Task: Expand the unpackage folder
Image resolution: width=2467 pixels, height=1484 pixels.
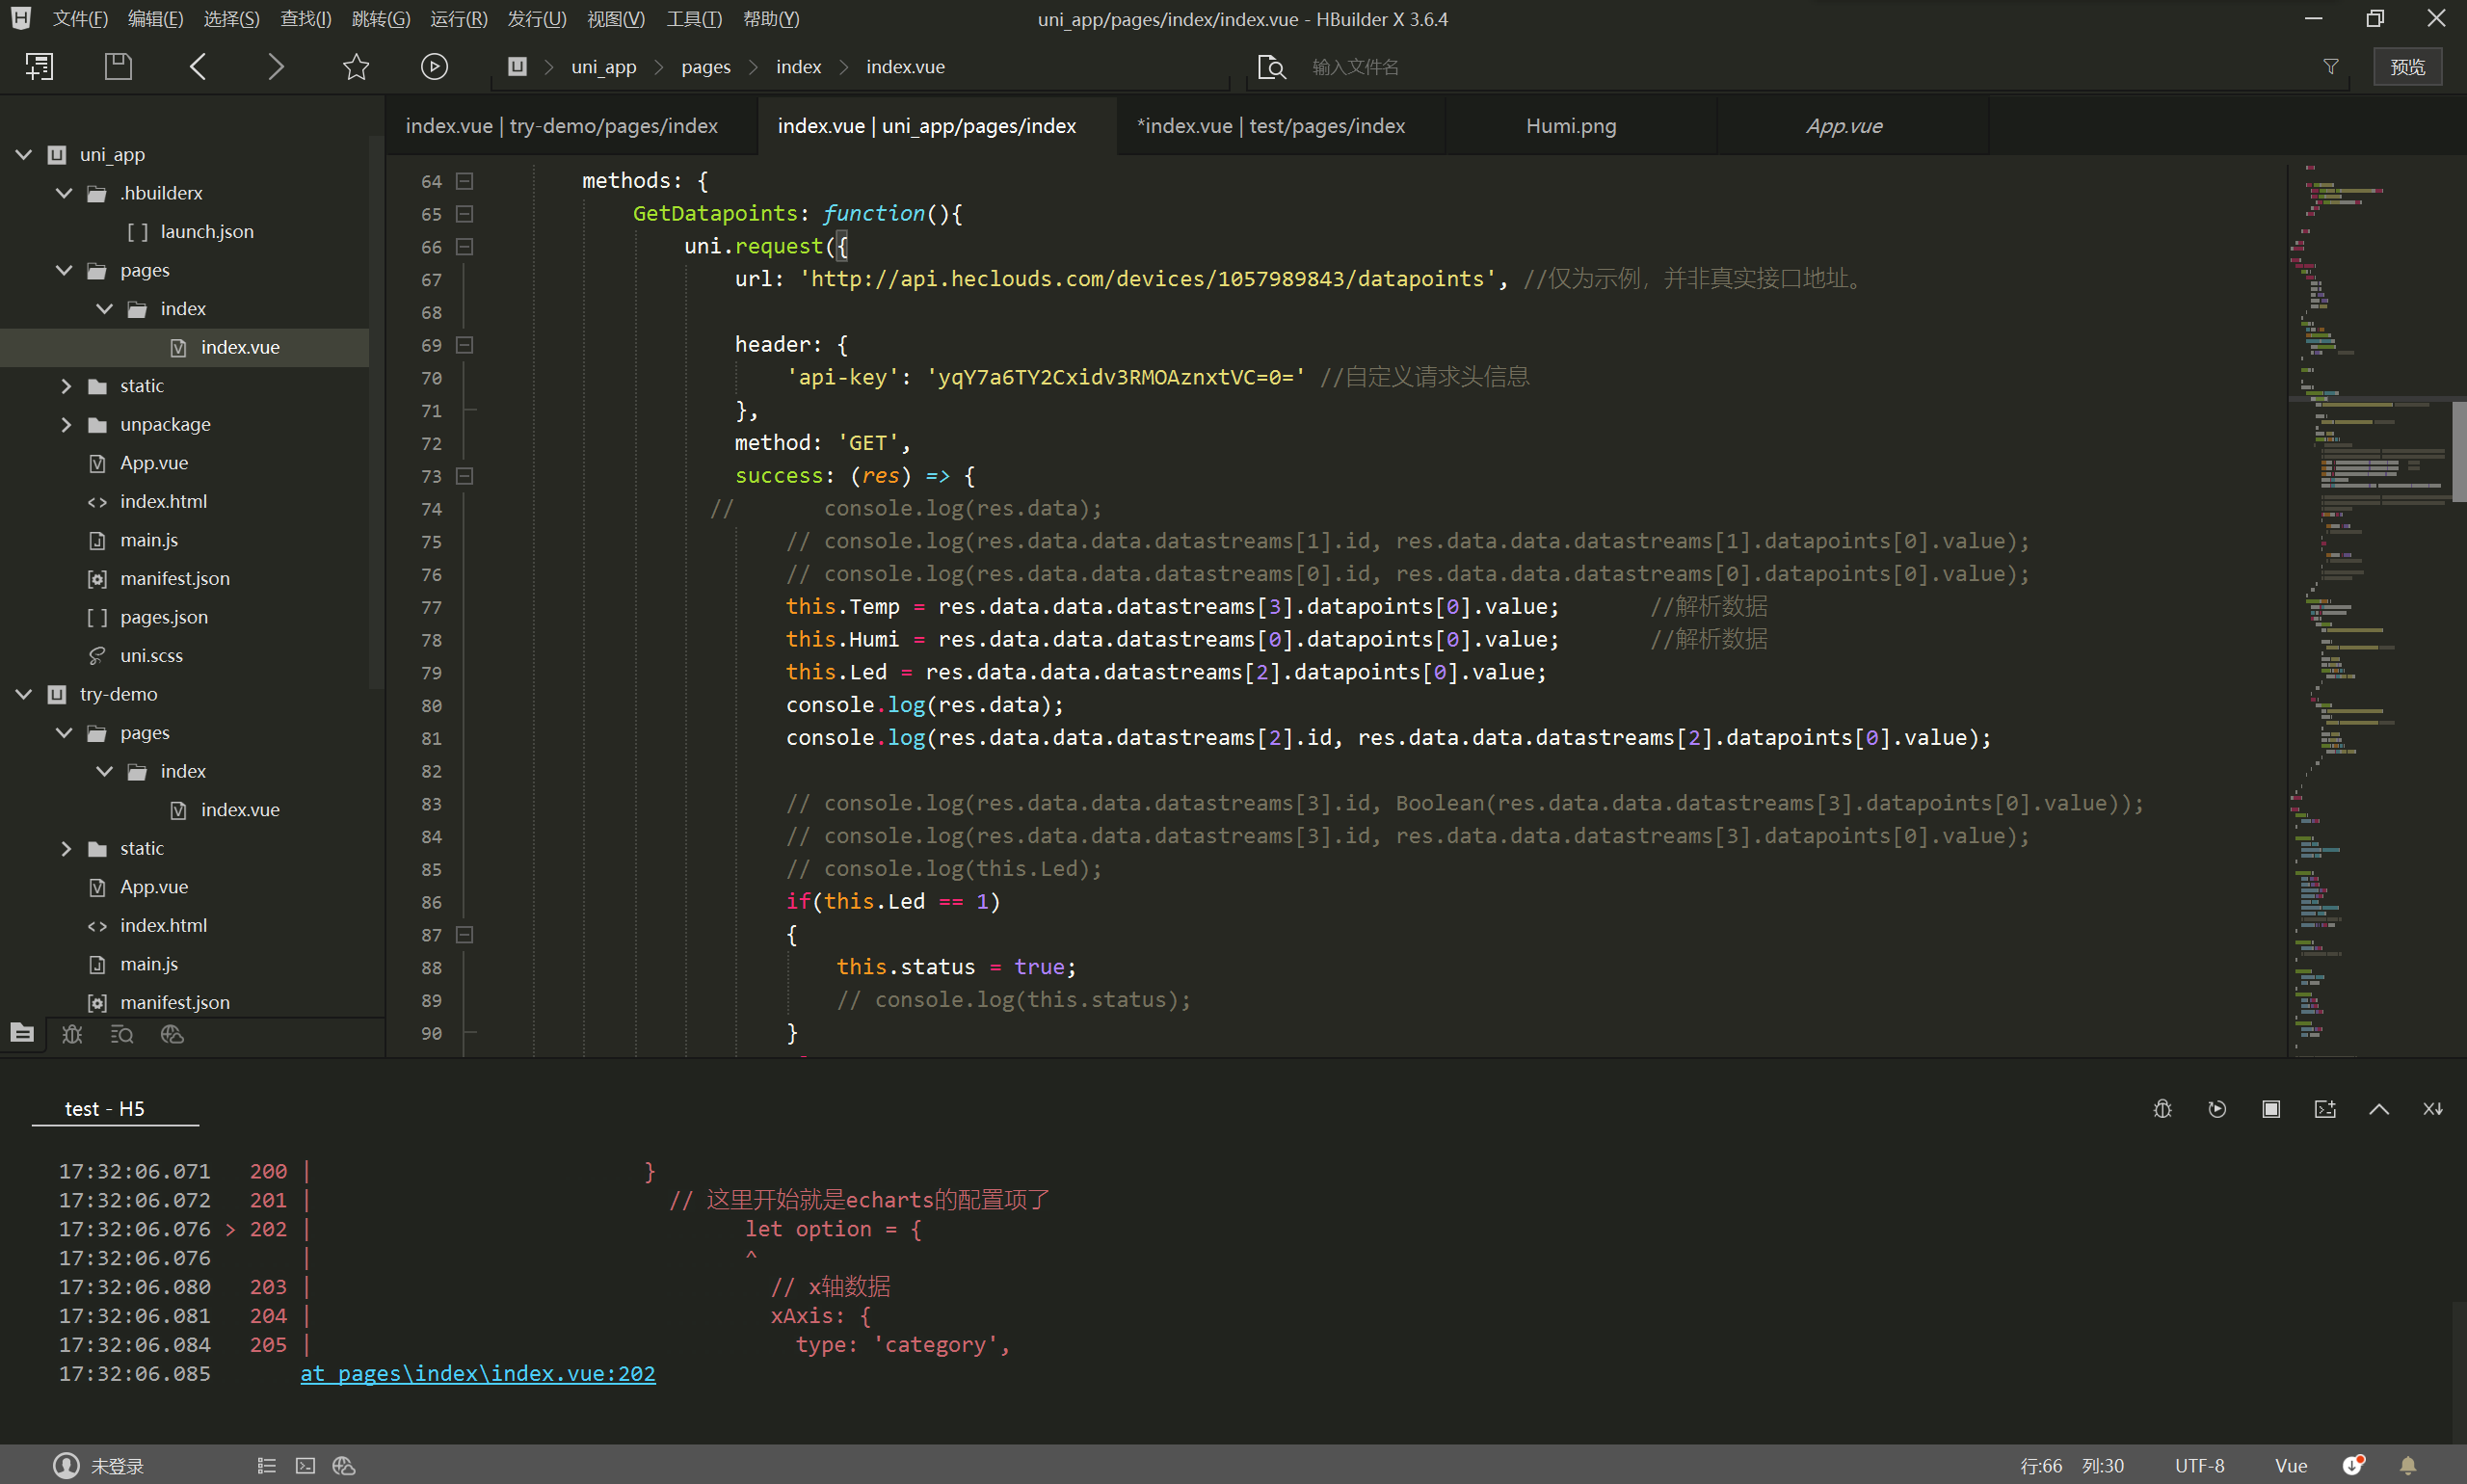Action: point(66,424)
